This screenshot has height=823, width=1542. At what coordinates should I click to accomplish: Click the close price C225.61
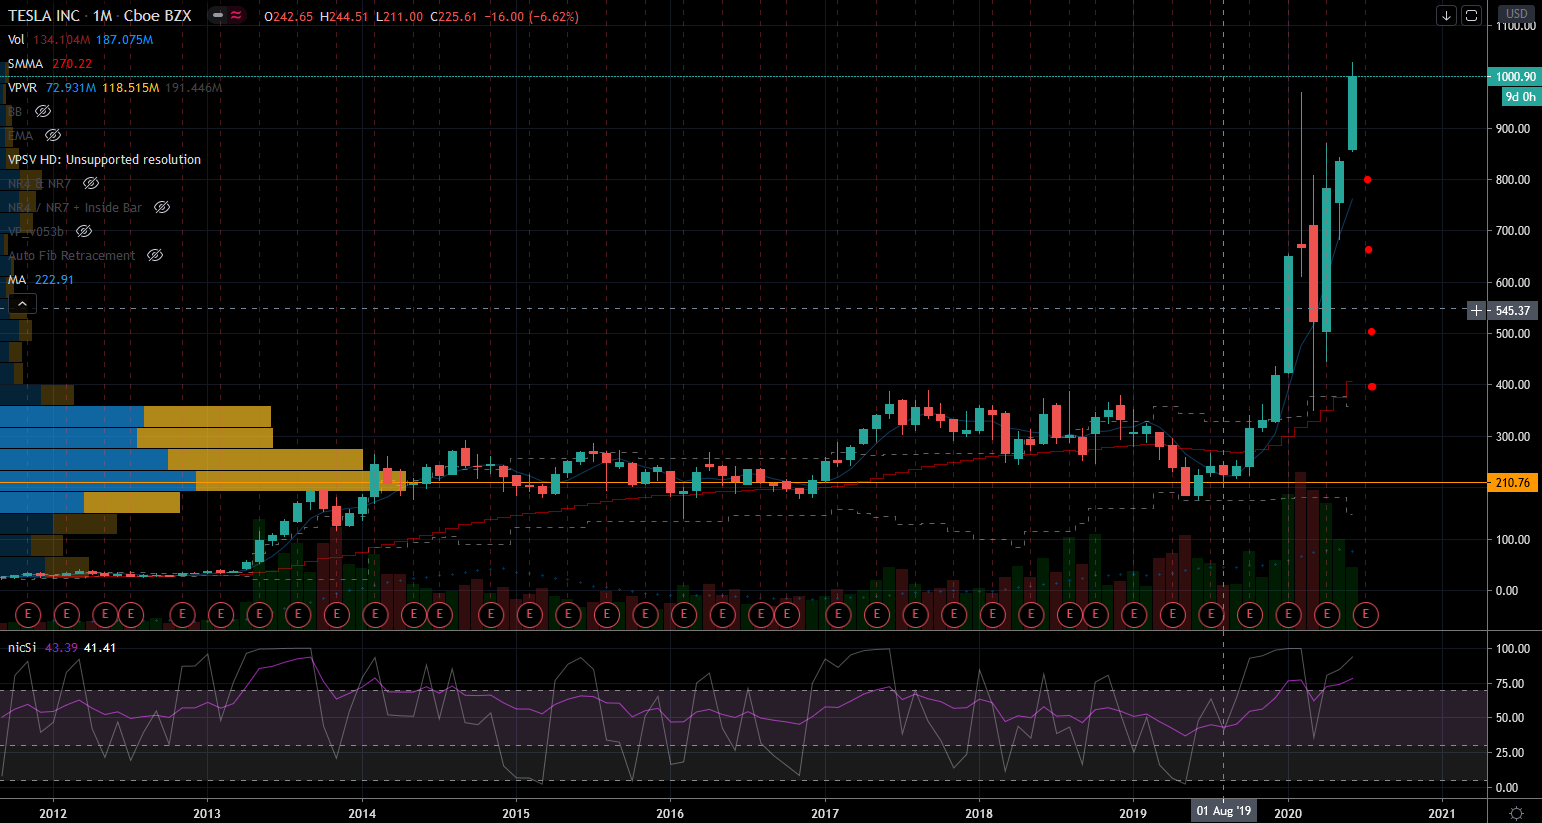tap(455, 16)
